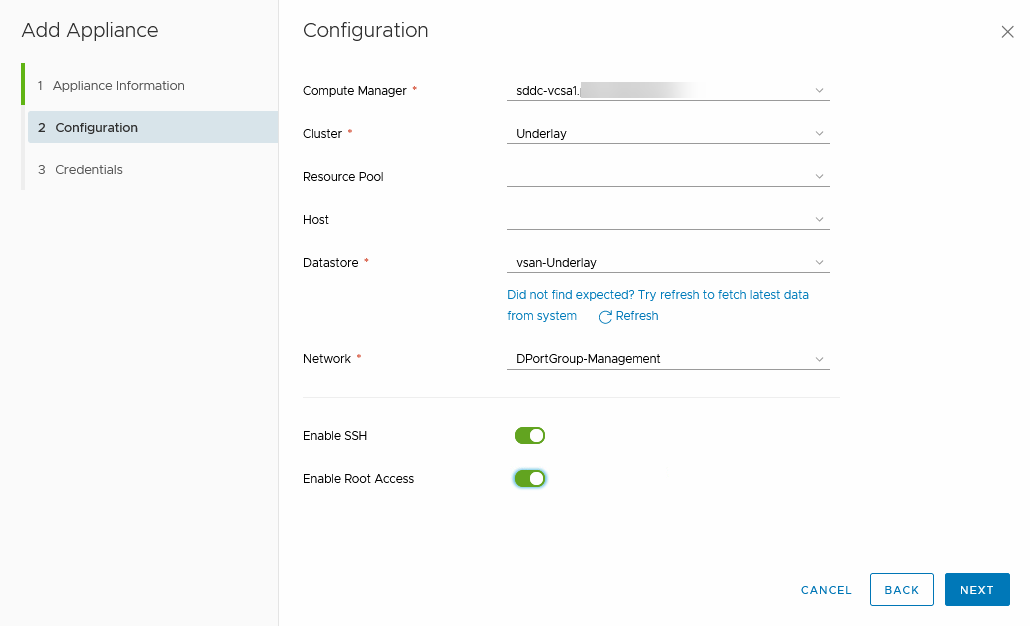Open the Resource Pool dropdown
This screenshot has width=1030, height=626.
(667, 177)
